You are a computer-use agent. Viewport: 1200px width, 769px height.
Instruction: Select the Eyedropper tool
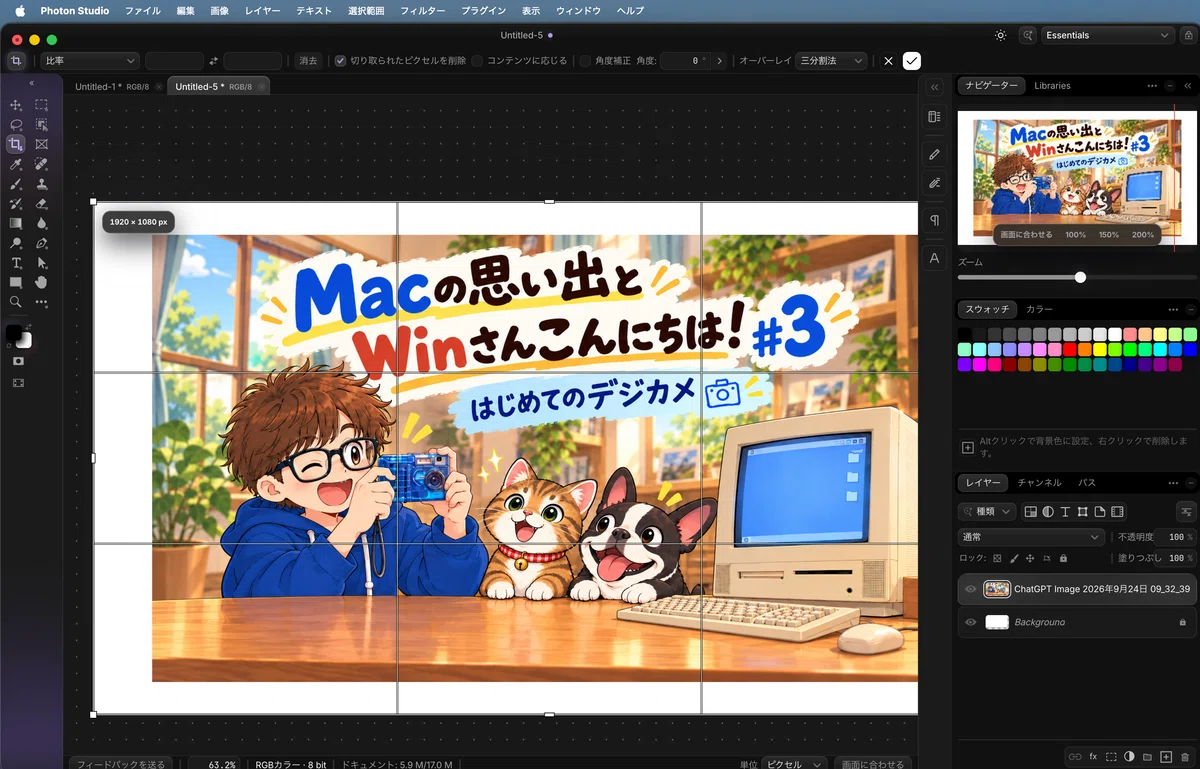(16, 164)
